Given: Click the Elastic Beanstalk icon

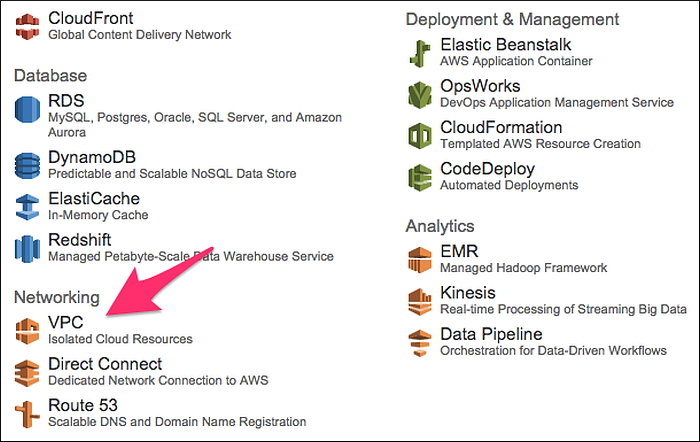Looking at the screenshot, I should (420, 54).
